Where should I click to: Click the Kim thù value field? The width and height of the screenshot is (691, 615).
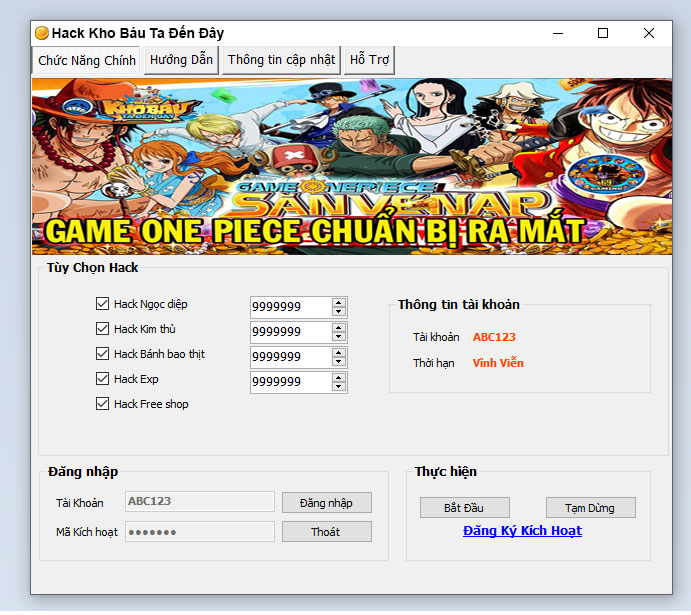pos(291,332)
